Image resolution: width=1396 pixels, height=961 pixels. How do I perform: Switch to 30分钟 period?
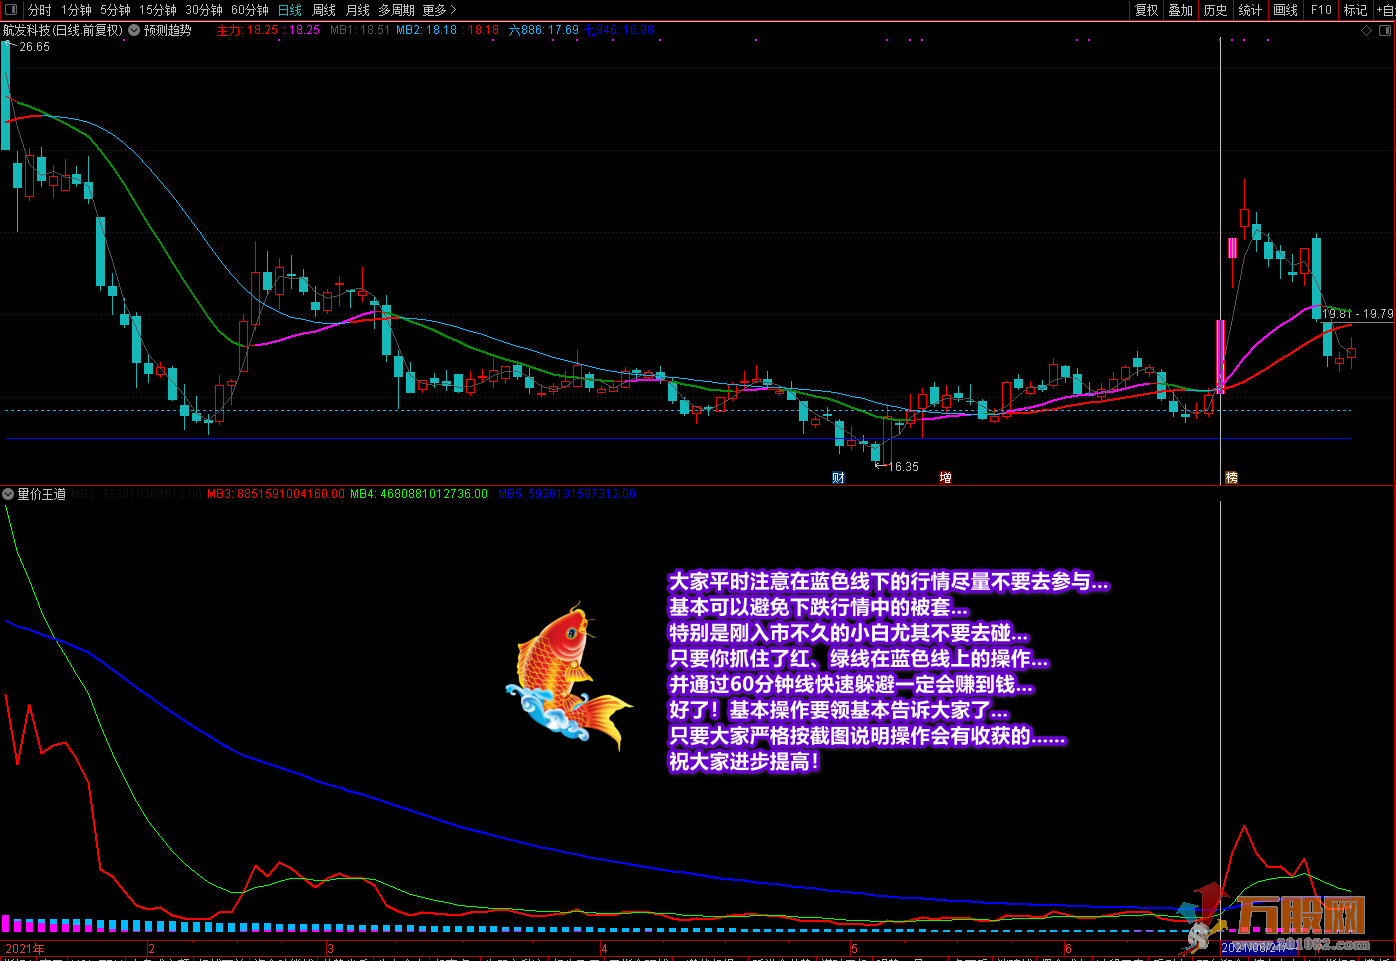(x=204, y=10)
